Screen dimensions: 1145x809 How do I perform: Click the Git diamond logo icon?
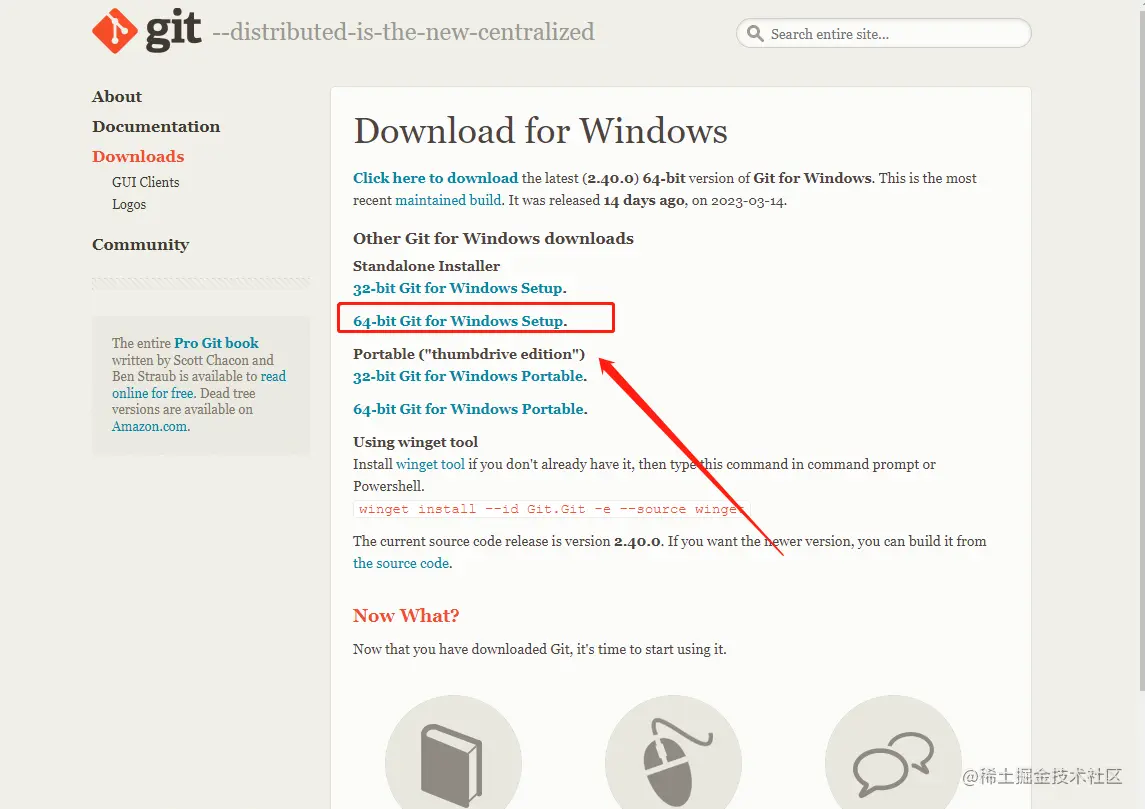coord(115,31)
